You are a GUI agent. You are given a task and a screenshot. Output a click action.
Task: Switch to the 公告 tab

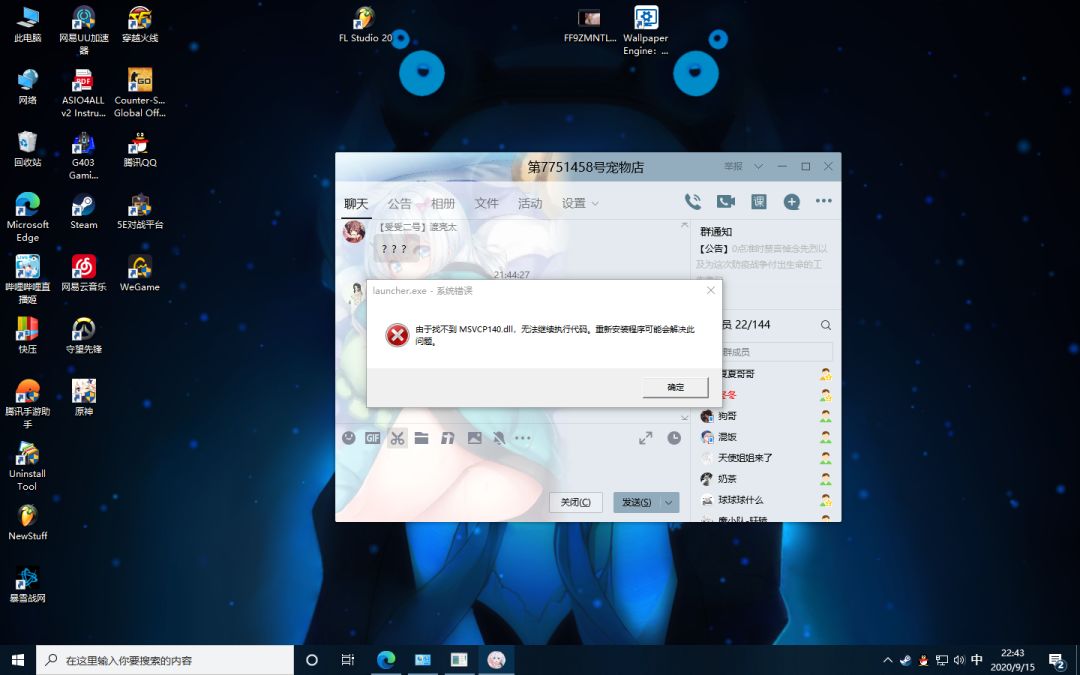pyautogui.click(x=399, y=204)
